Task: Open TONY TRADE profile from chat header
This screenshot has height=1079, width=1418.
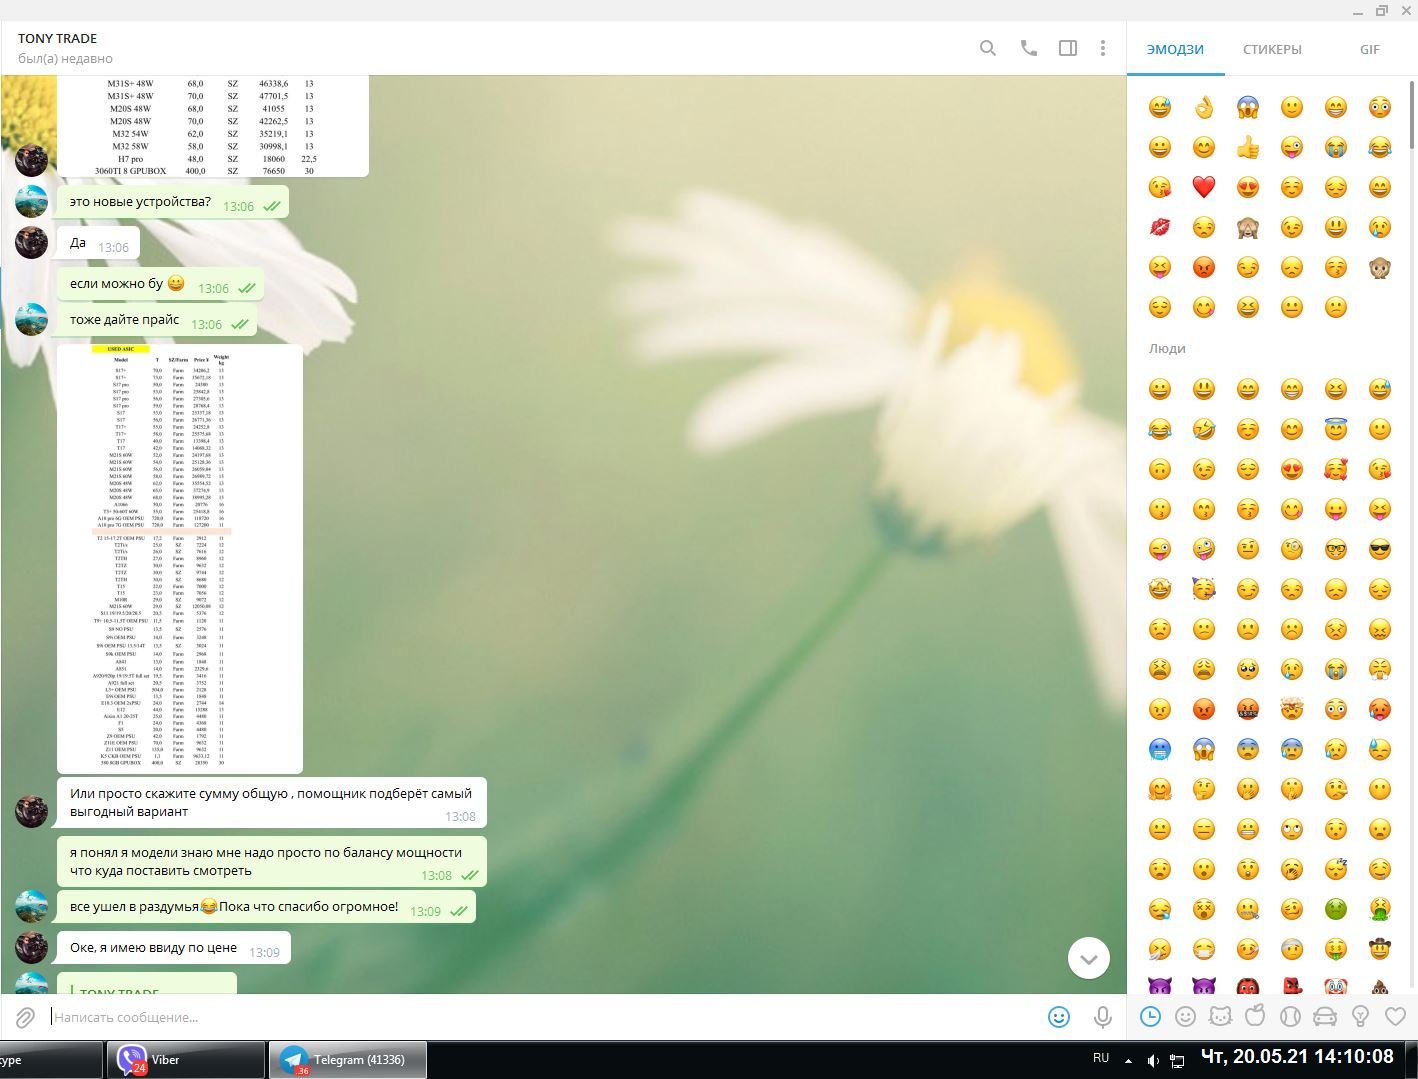Action: 57,38
